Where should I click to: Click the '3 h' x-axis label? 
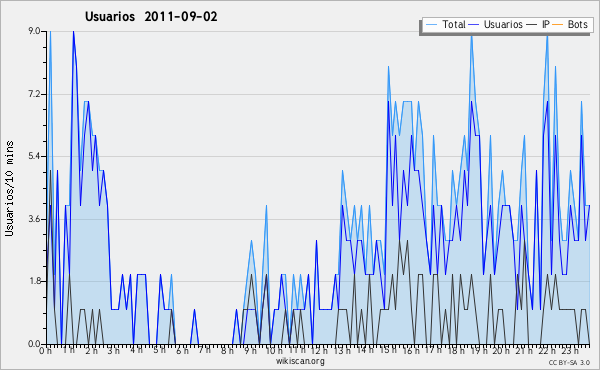point(114,350)
